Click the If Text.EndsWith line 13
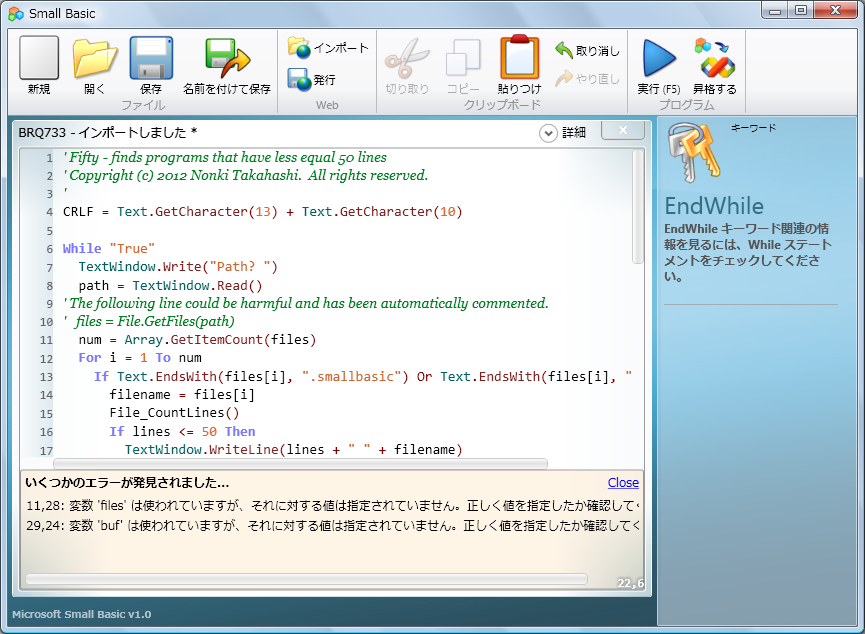The height and width of the screenshot is (634, 865). (363, 376)
